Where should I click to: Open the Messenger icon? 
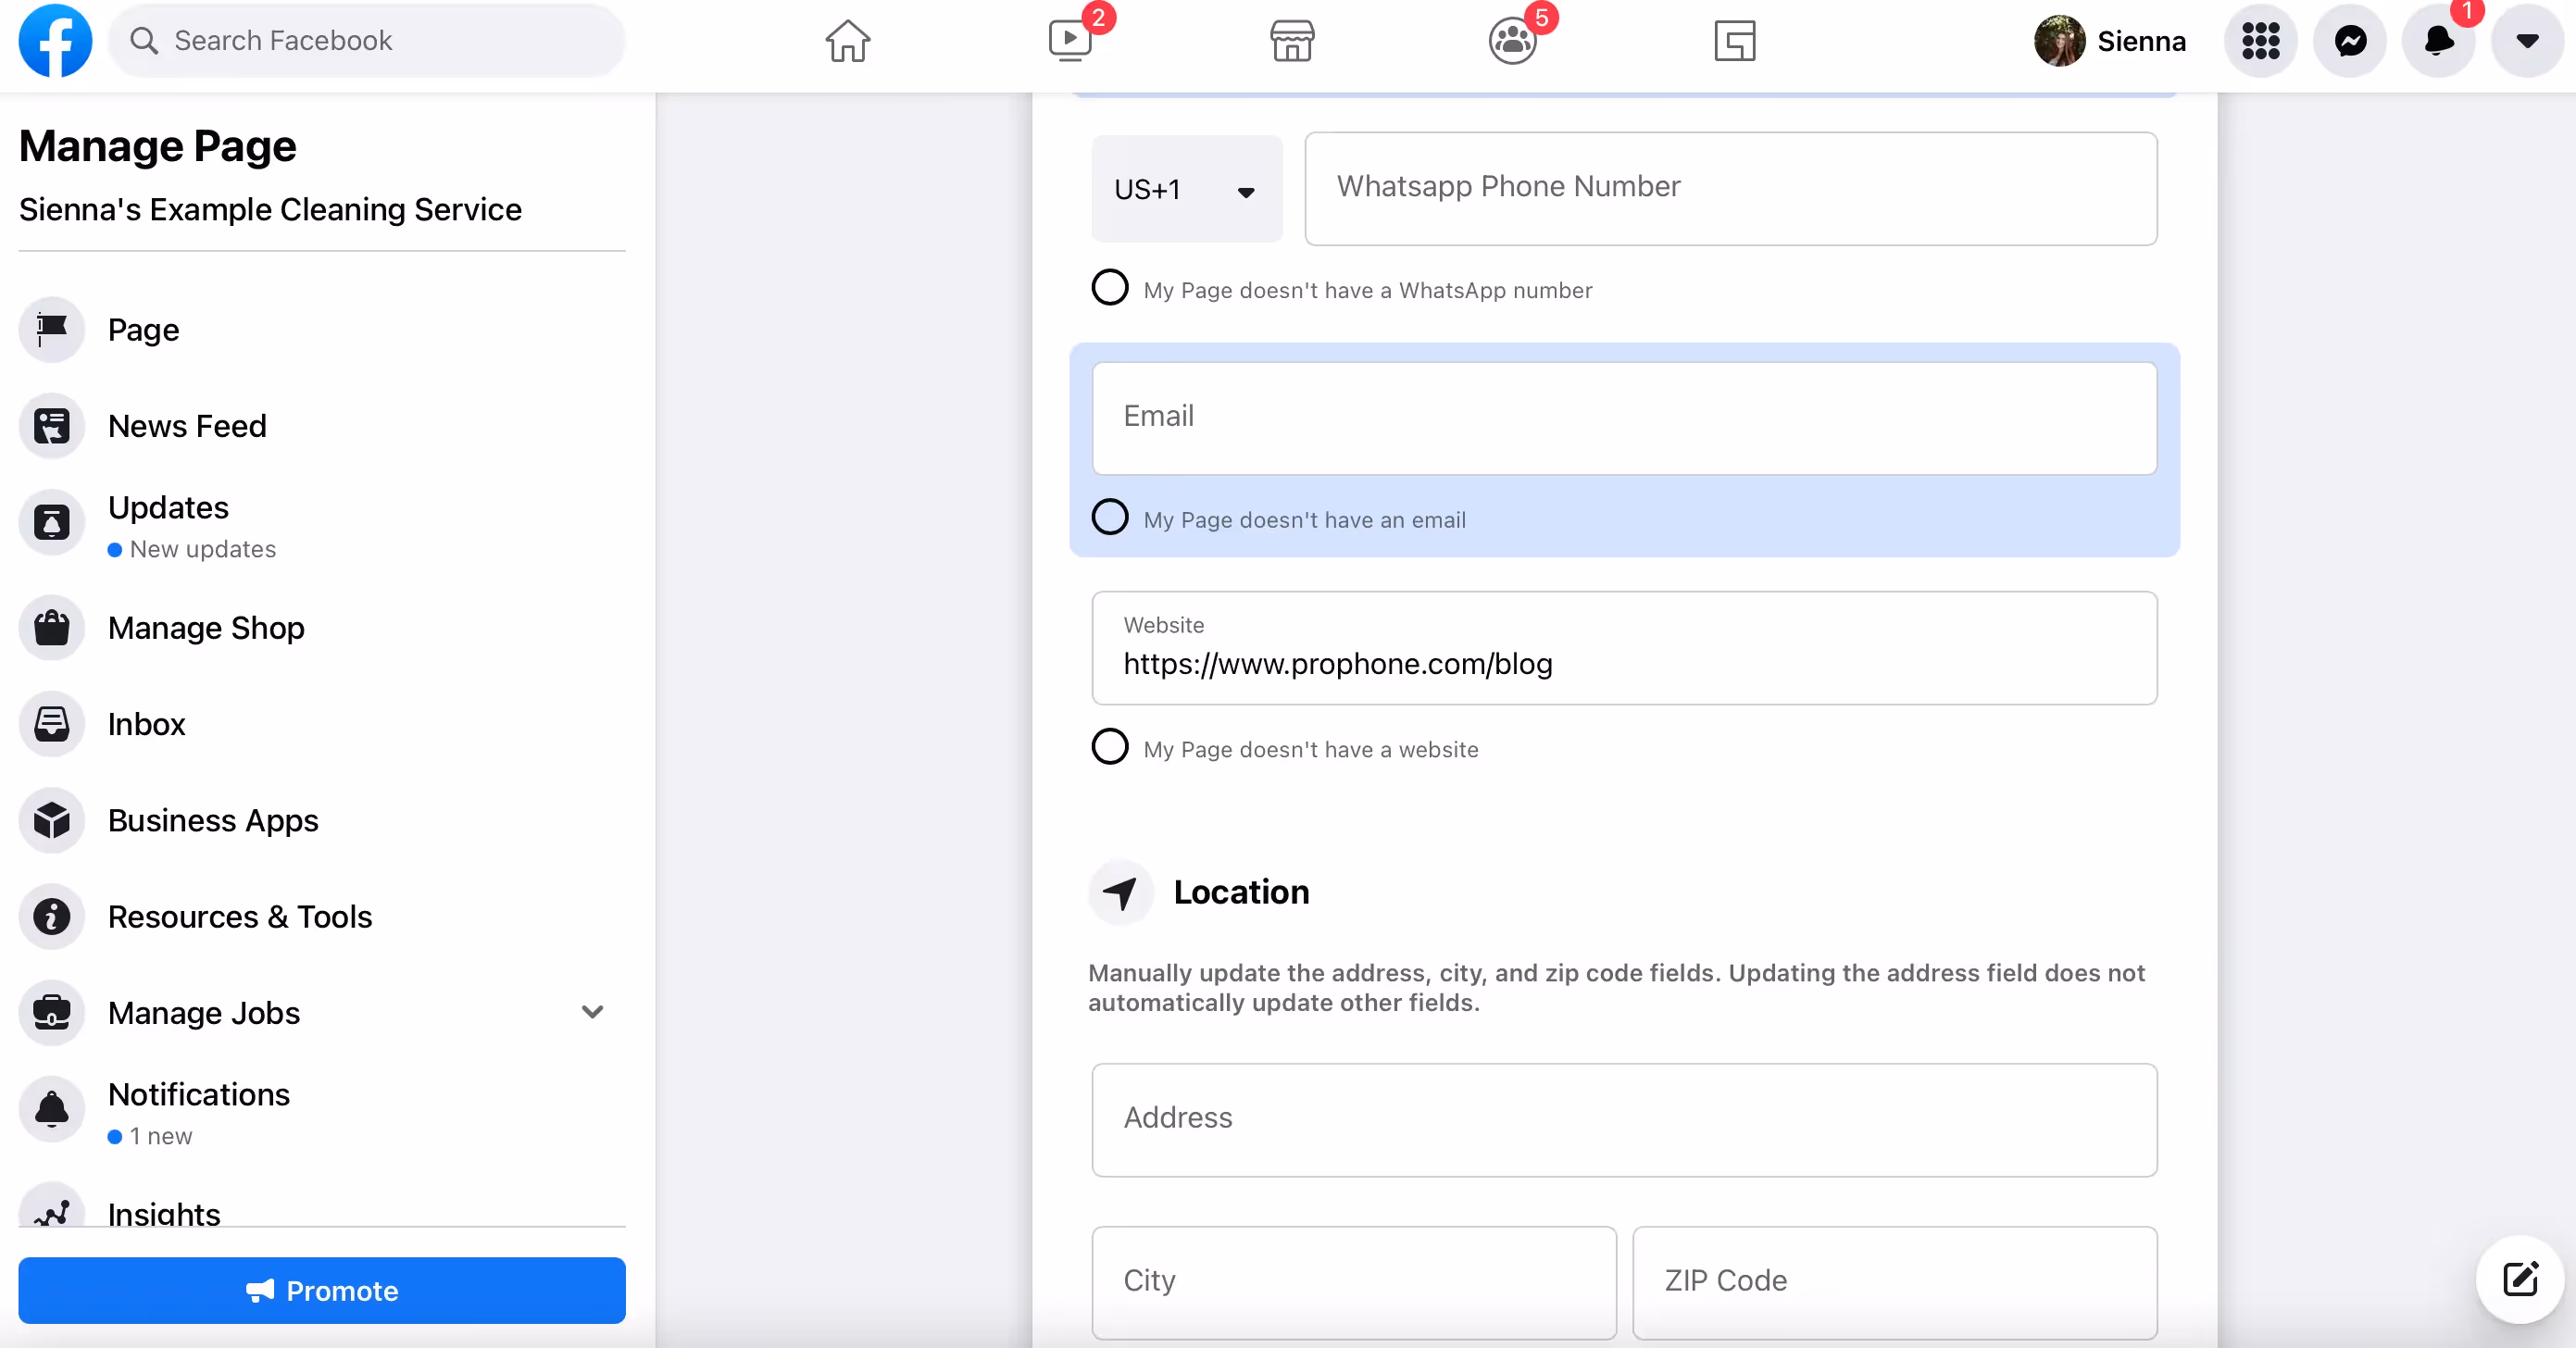coord(2350,41)
